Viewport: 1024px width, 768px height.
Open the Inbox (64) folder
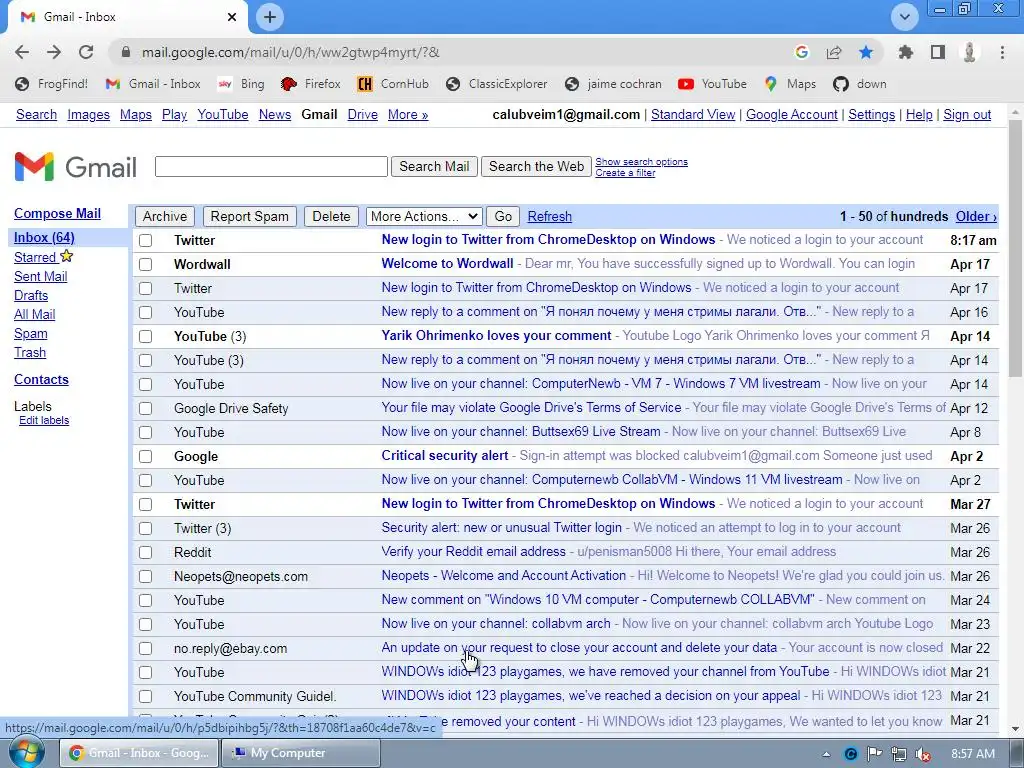[x=44, y=237]
